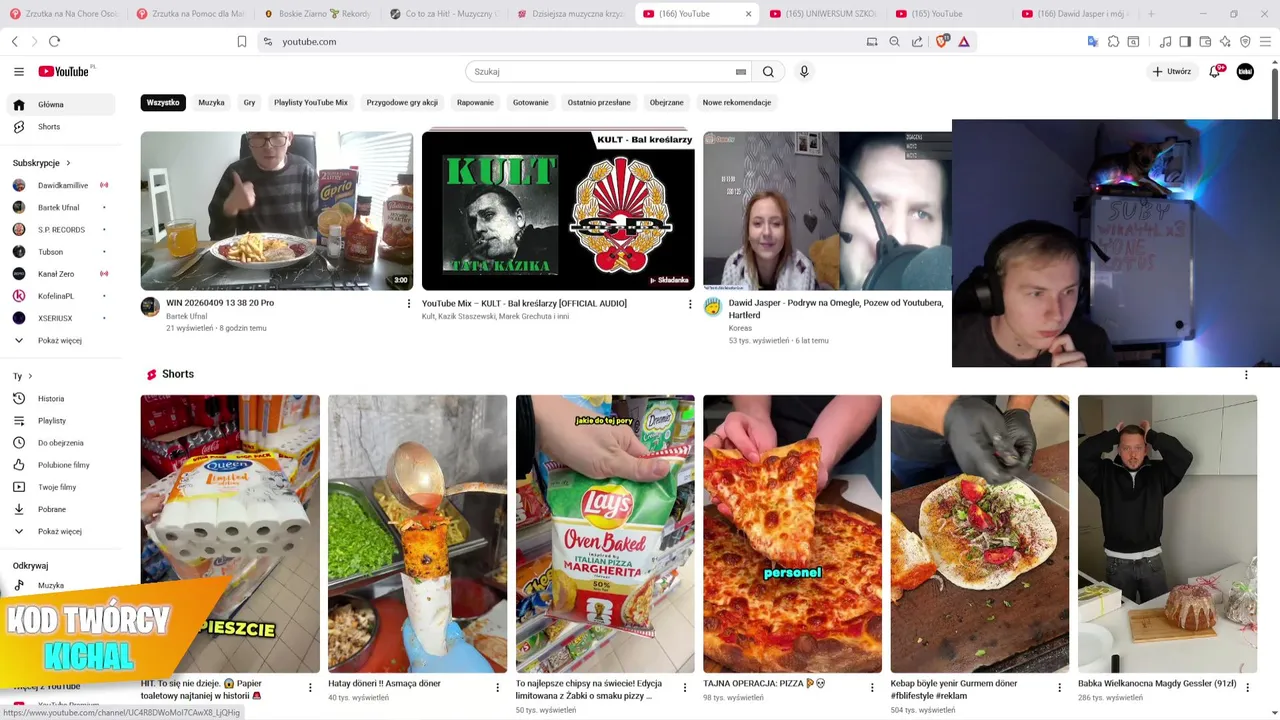Open the browser main menu (three lines)
The image size is (1280, 720).
pyautogui.click(x=1266, y=41)
